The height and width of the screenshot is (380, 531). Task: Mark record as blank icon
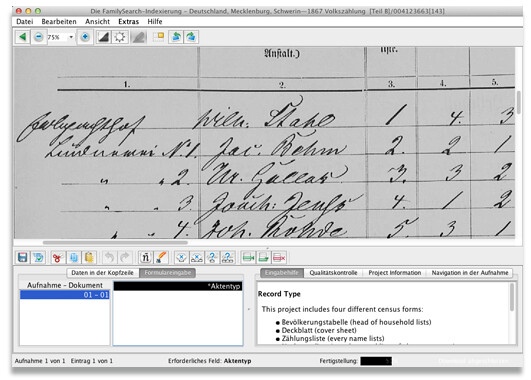197,258
